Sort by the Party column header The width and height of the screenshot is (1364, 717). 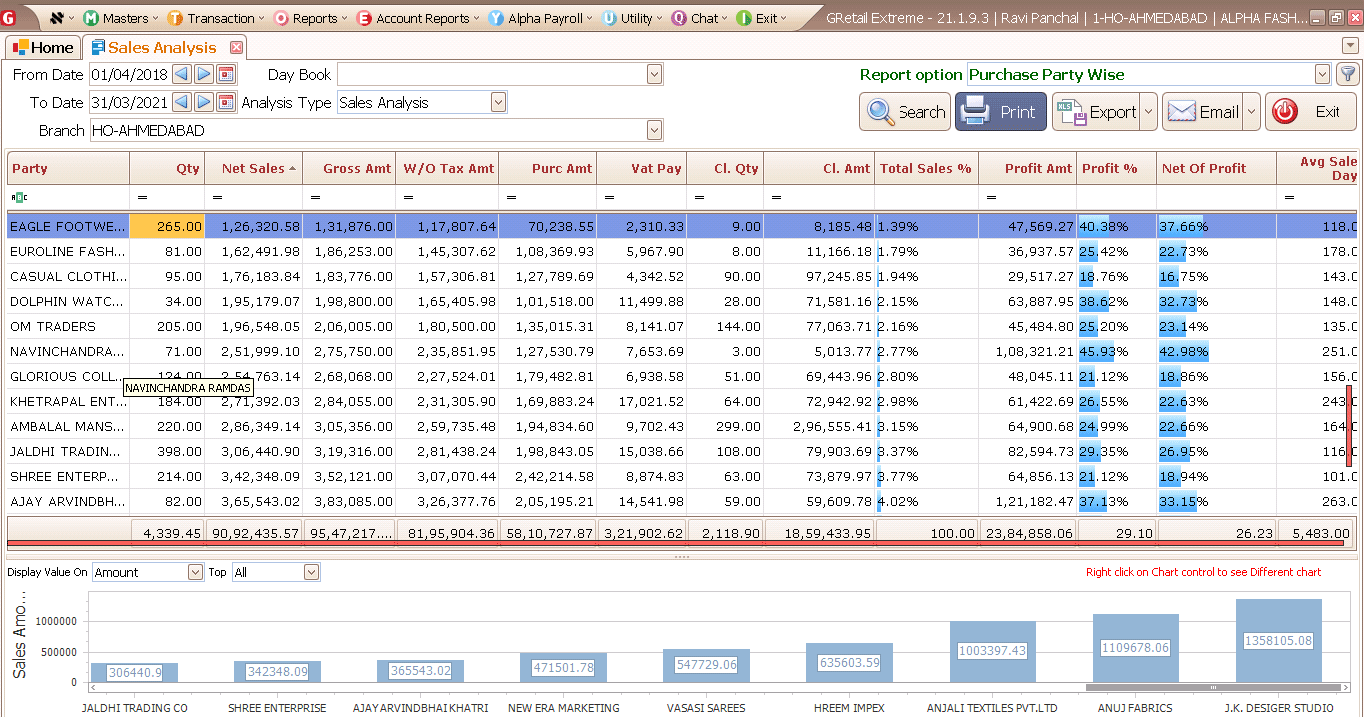pyautogui.click(x=68, y=168)
